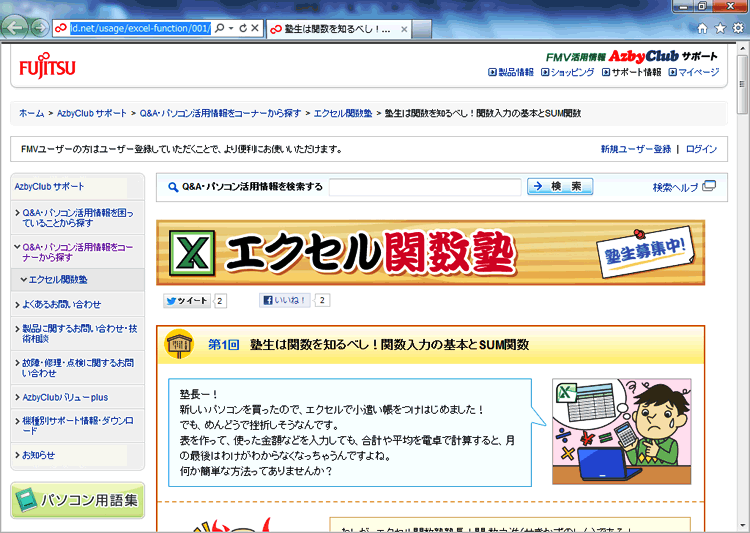Viewport: 750px width, 533px height.
Task: Expand 製品に関するお問い合わせ・技術相談 item
Action: (77, 333)
